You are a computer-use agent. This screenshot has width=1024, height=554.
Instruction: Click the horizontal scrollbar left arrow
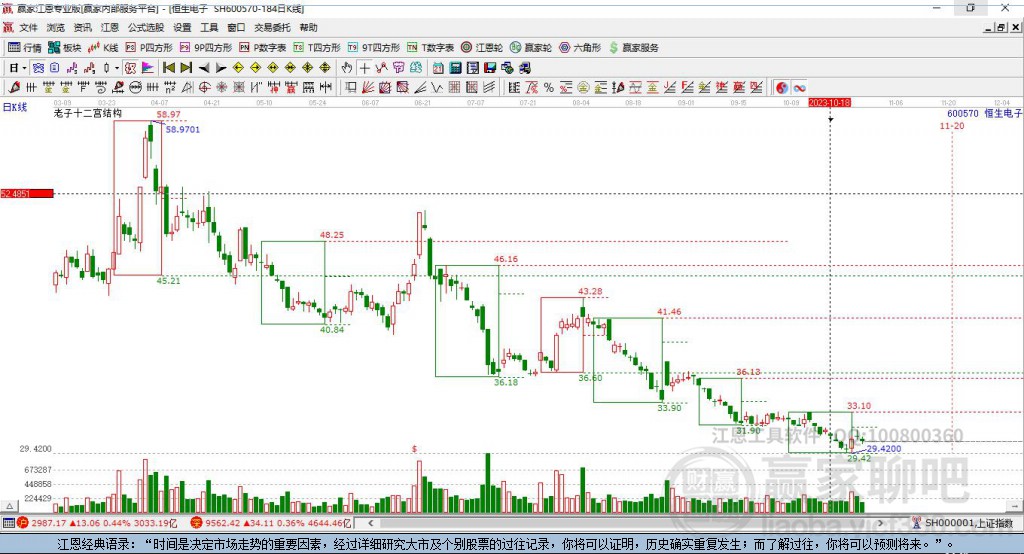370,523
